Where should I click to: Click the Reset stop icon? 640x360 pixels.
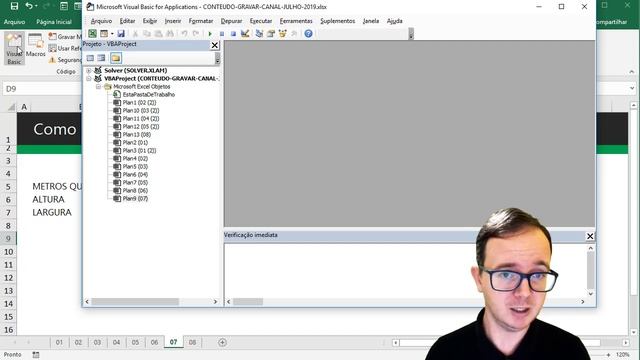coord(233,34)
